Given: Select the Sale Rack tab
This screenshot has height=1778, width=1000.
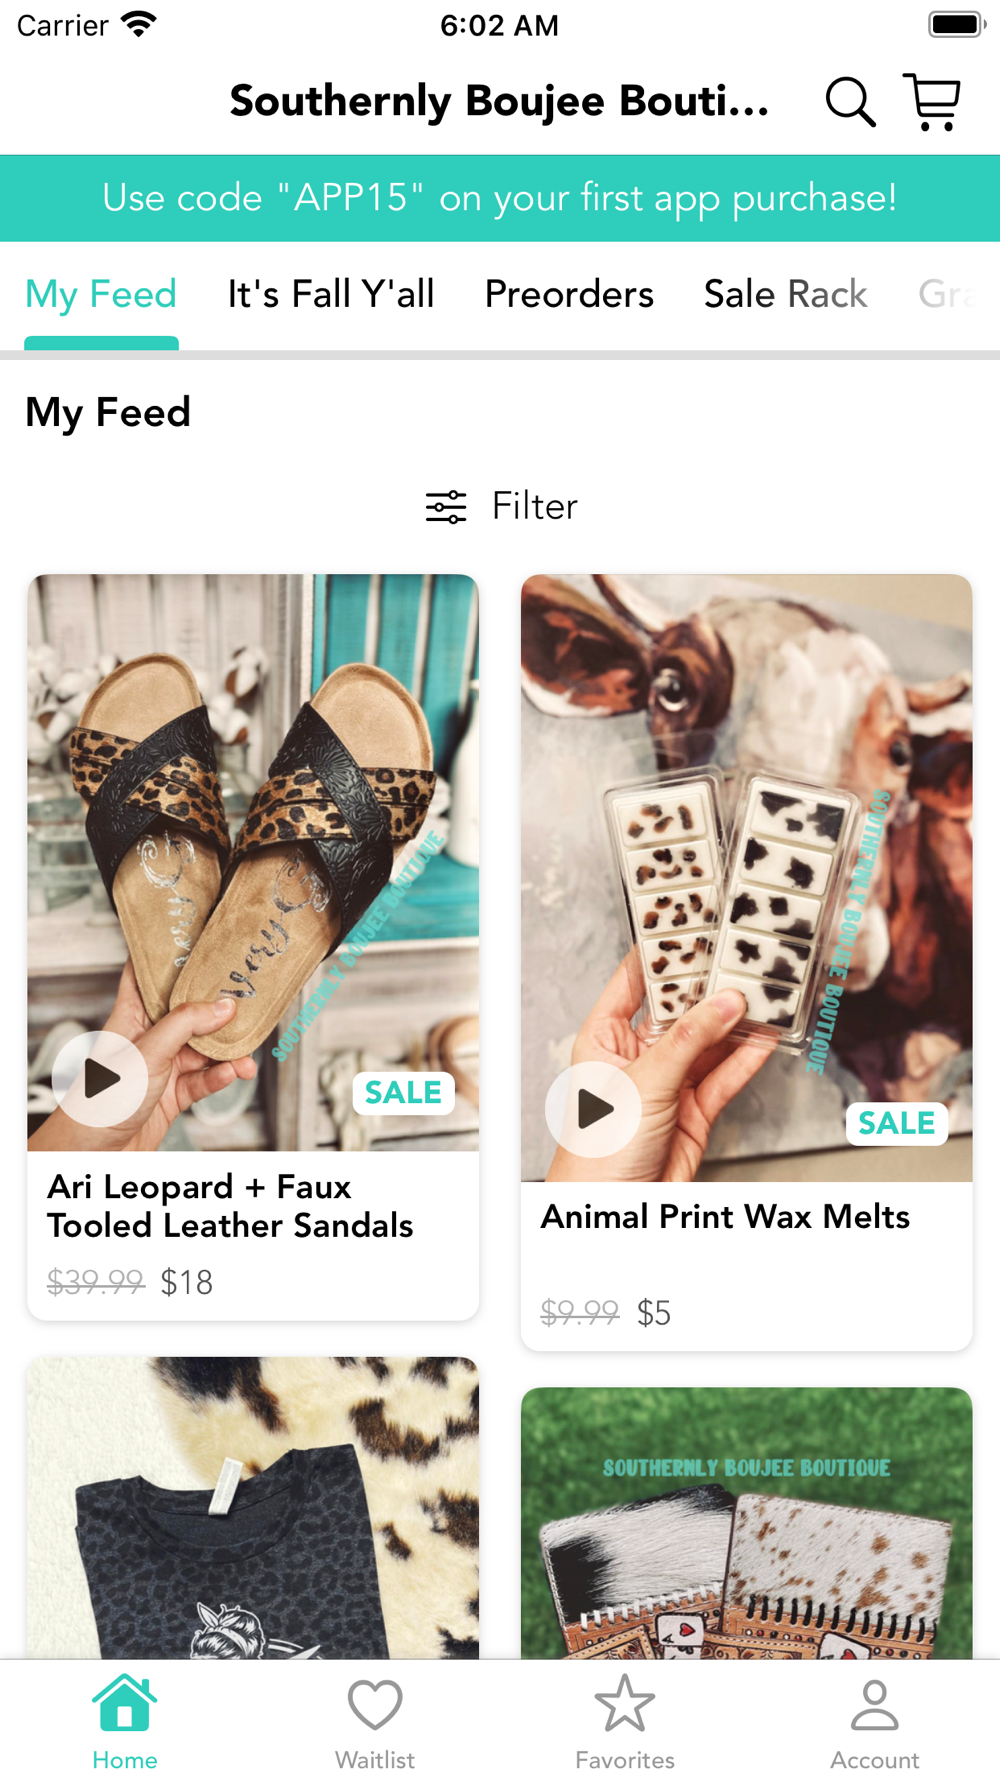Looking at the screenshot, I should point(785,295).
